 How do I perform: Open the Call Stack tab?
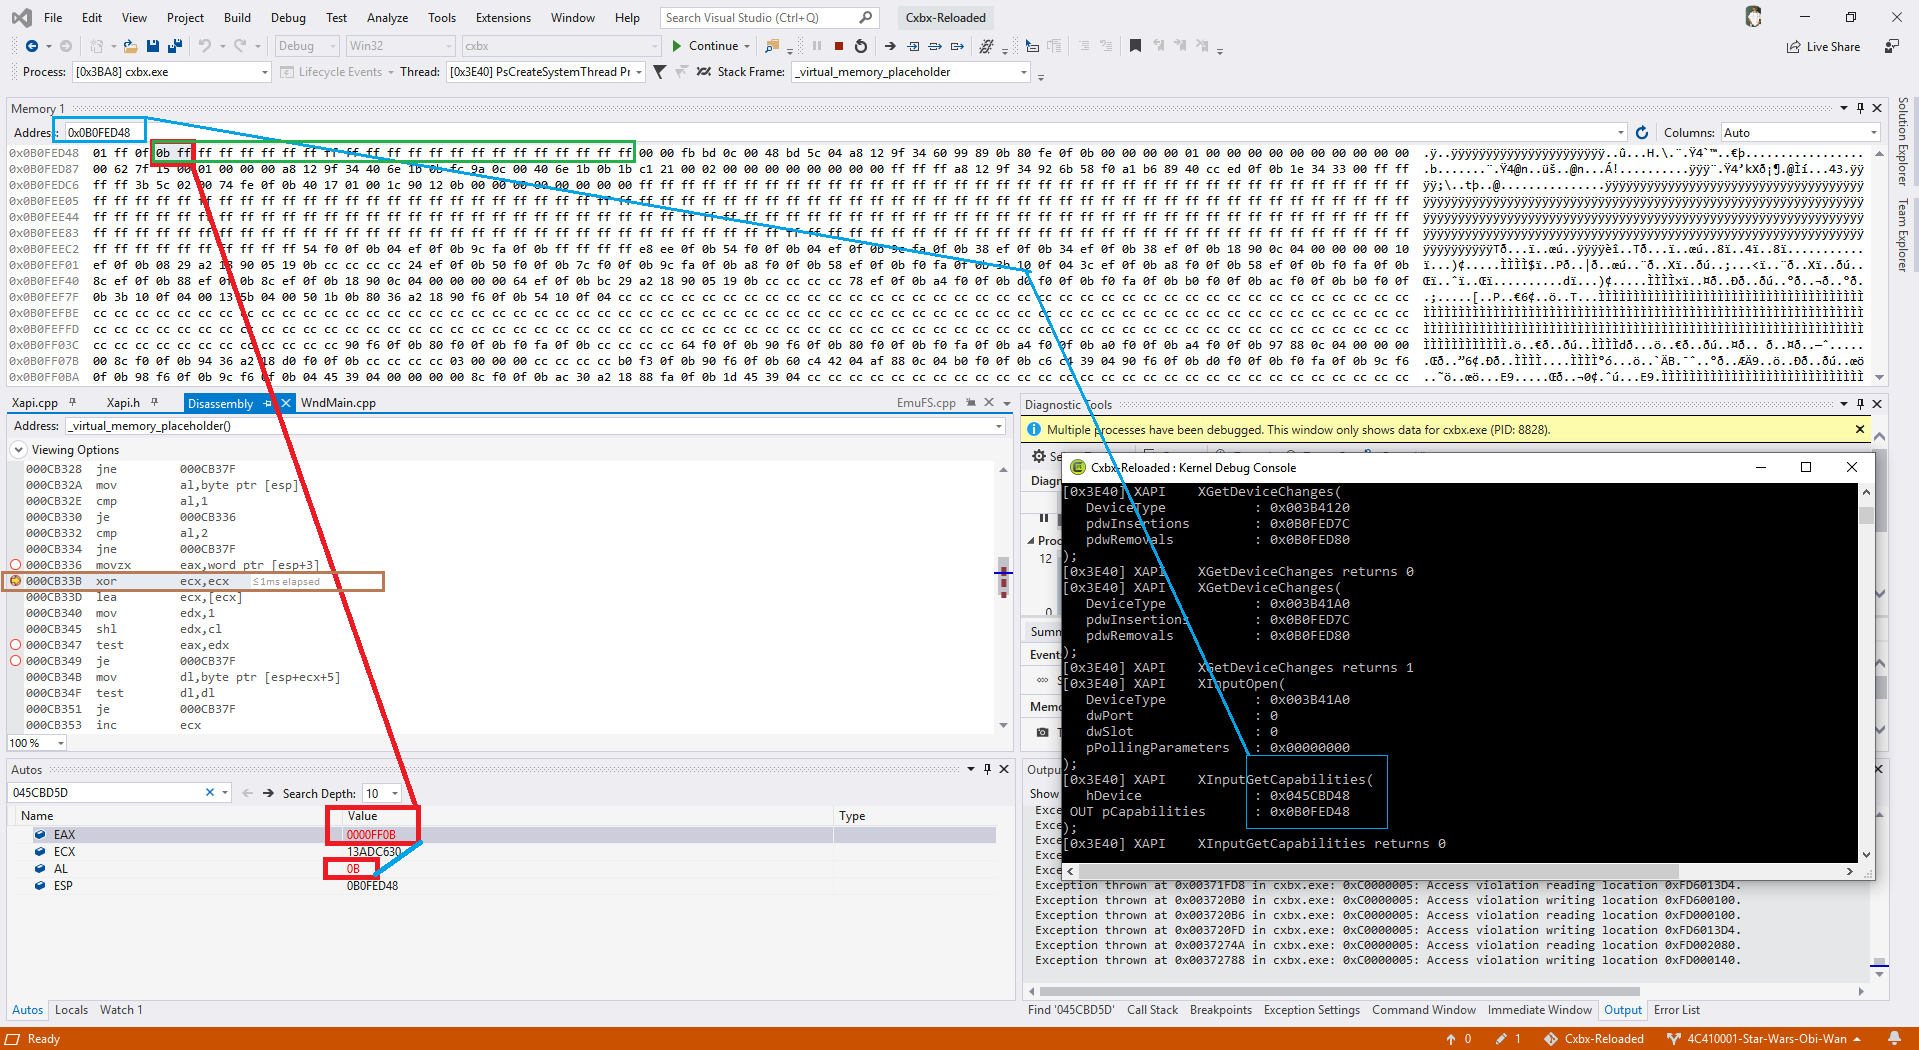(x=1152, y=1010)
